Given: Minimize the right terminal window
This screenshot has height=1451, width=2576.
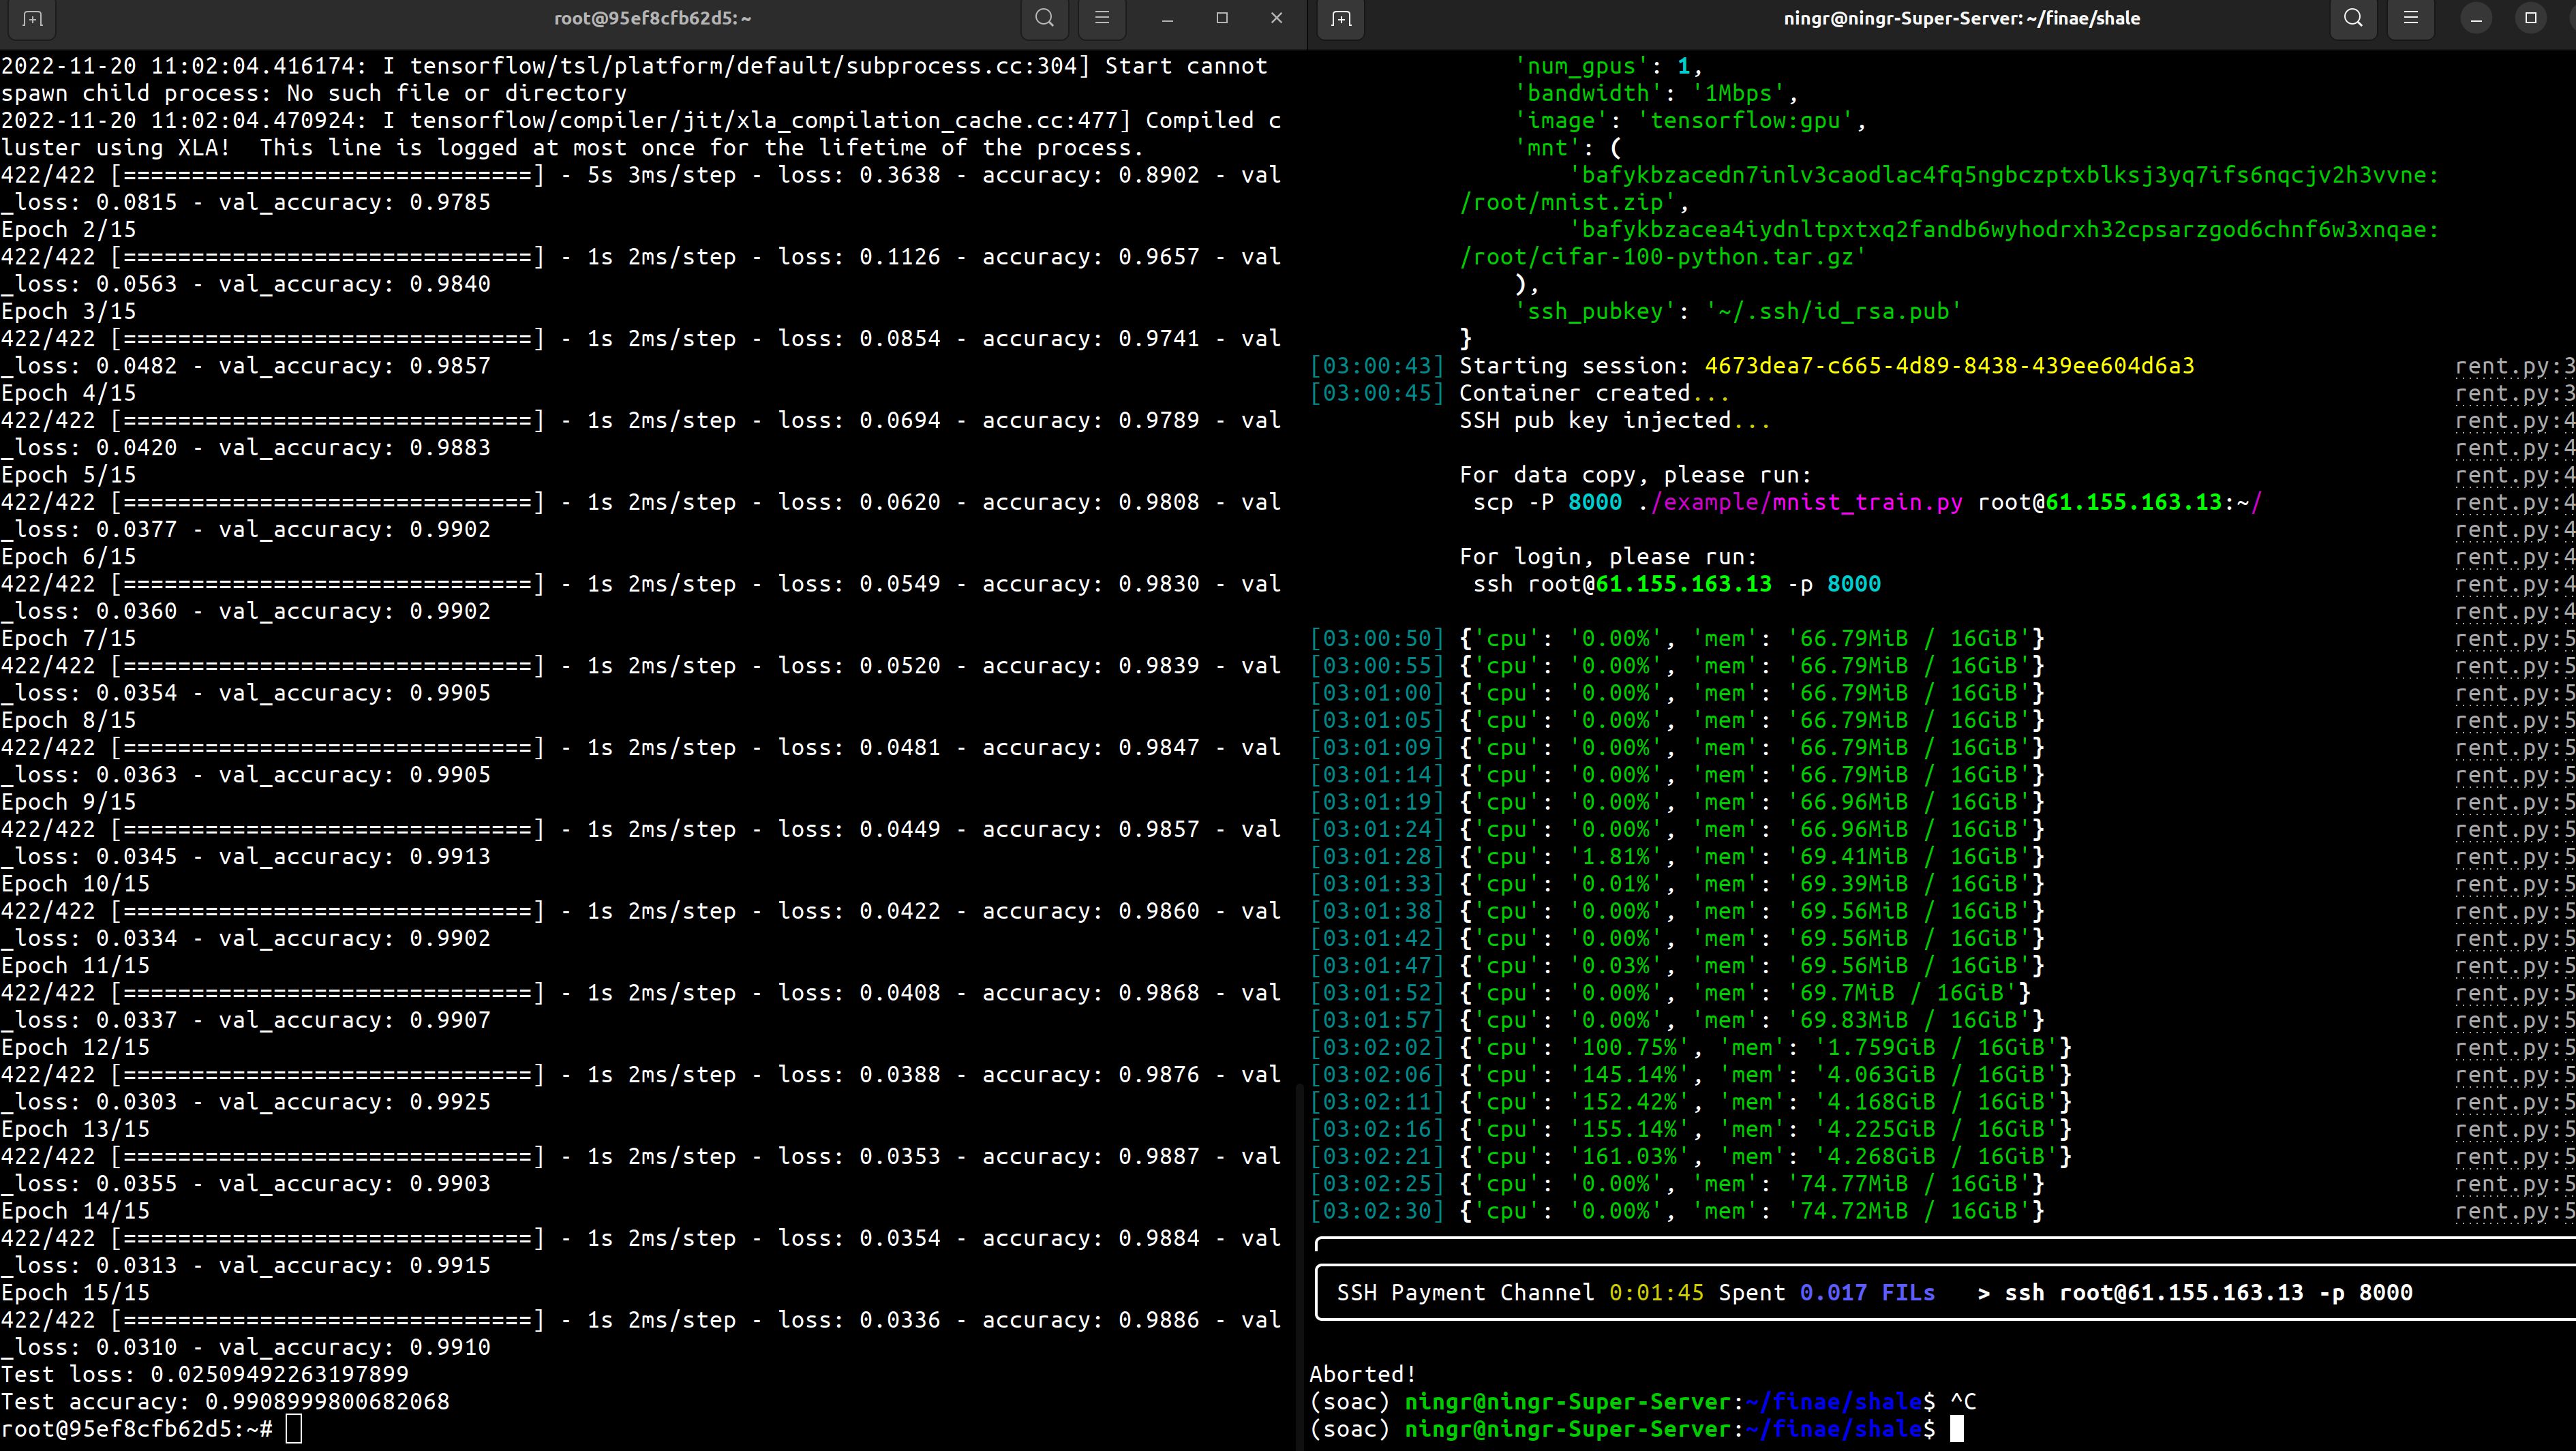Looking at the screenshot, I should click(2476, 18).
